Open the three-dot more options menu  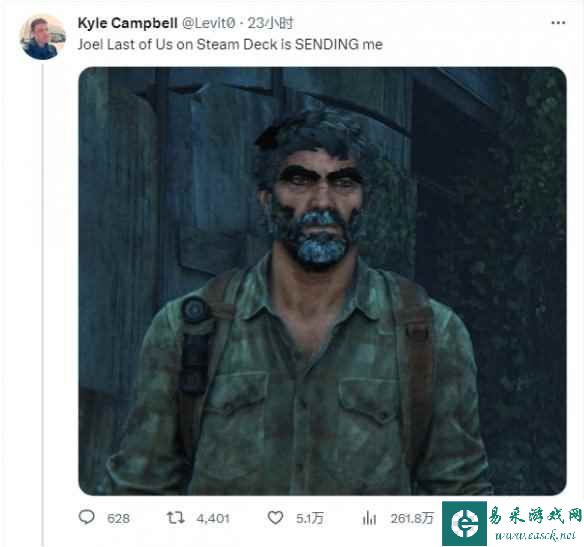pyautogui.click(x=558, y=23)
